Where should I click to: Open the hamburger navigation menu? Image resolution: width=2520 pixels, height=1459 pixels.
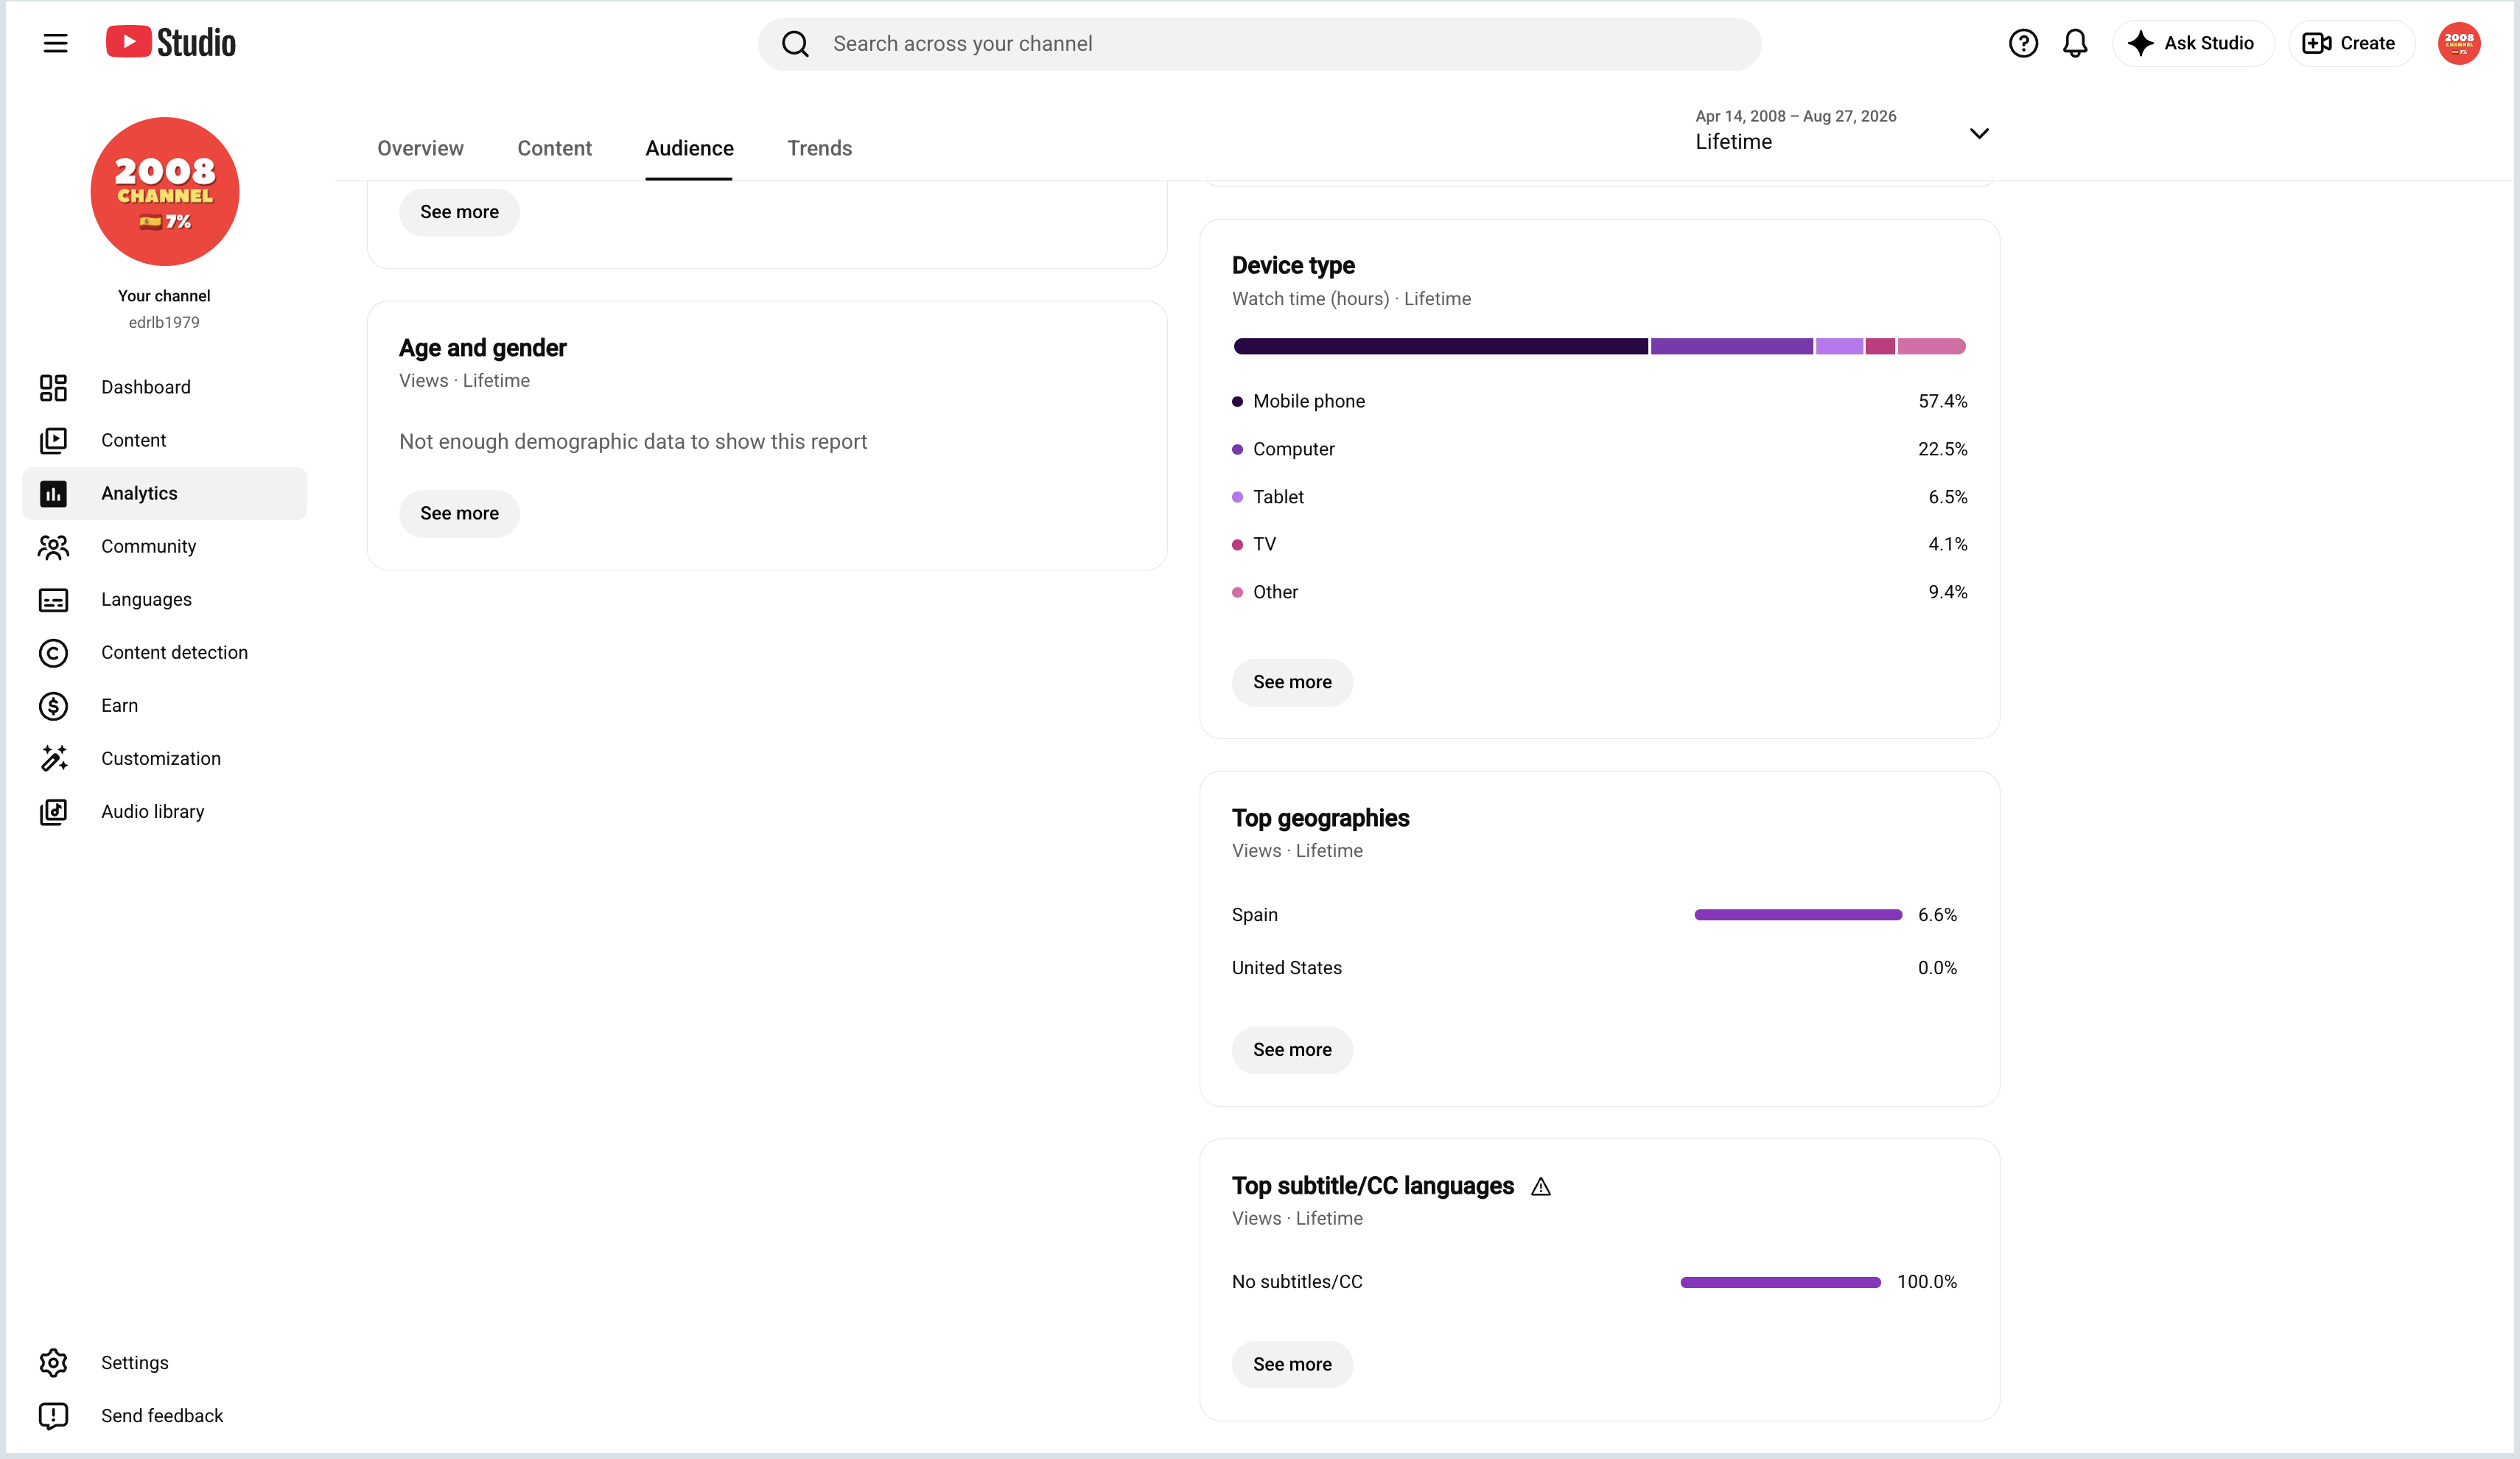click(55, 43)
